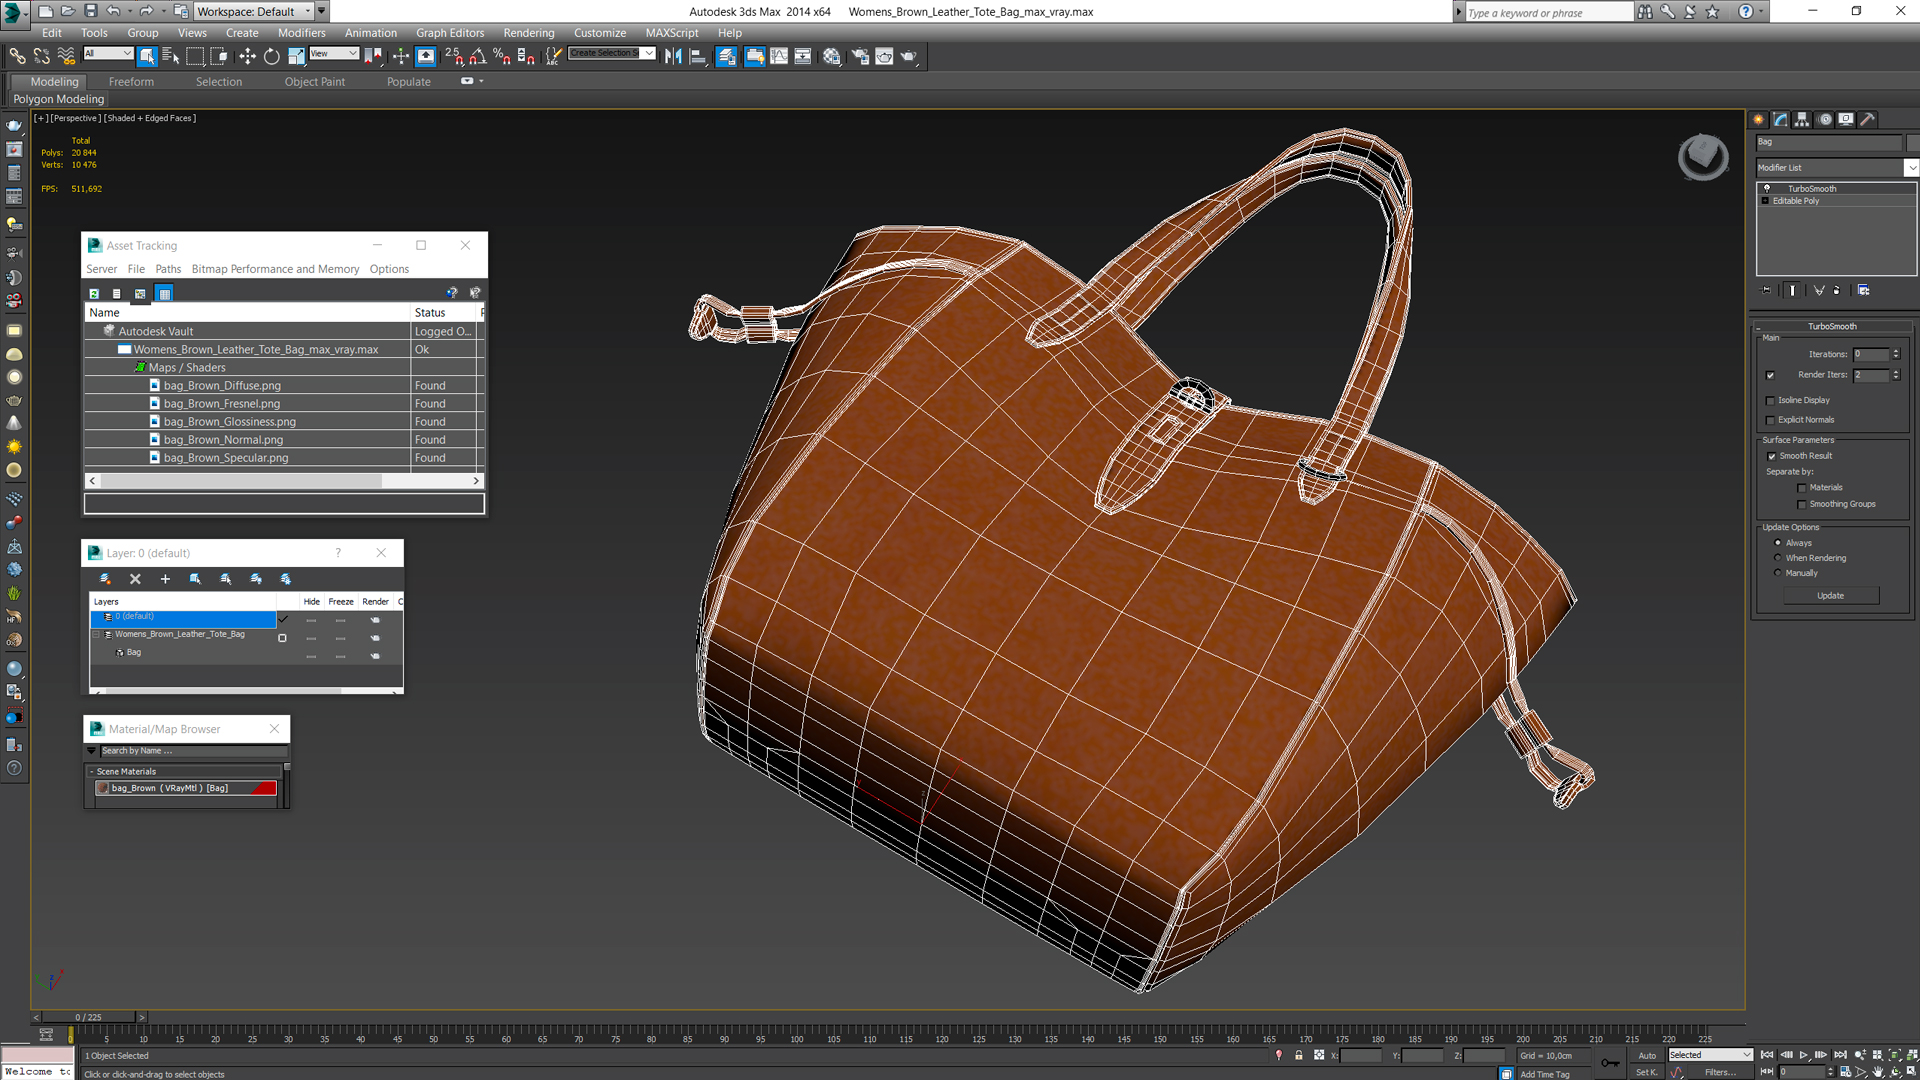Toggle Smooth Result checkbox

(1771, 456)
